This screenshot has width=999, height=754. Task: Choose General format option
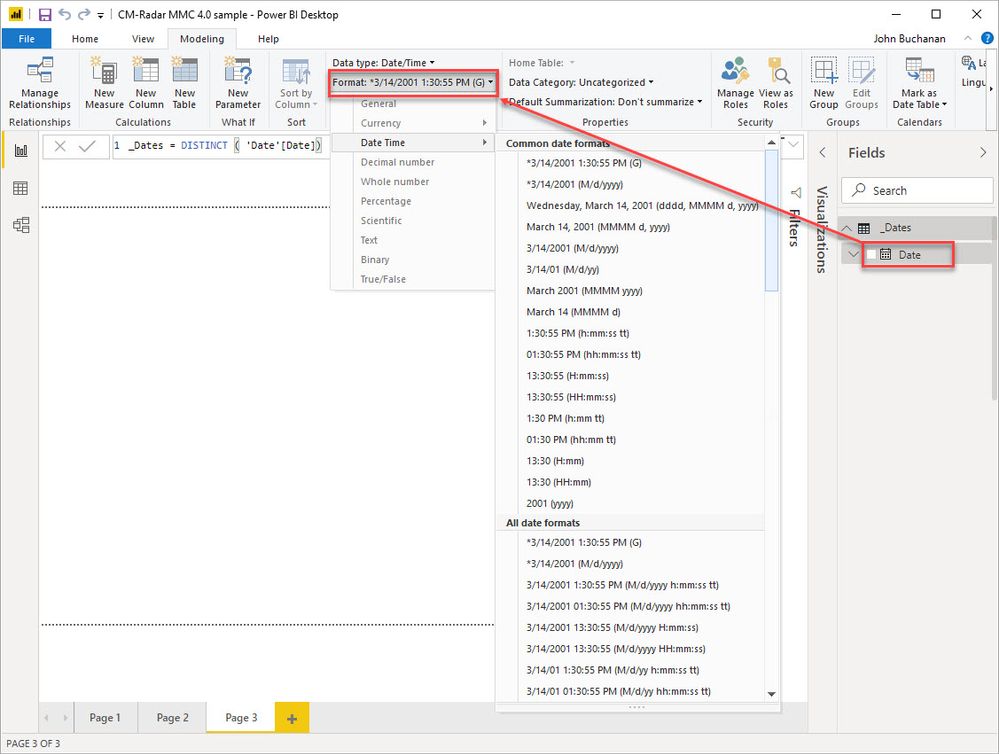tap(413, 104)
